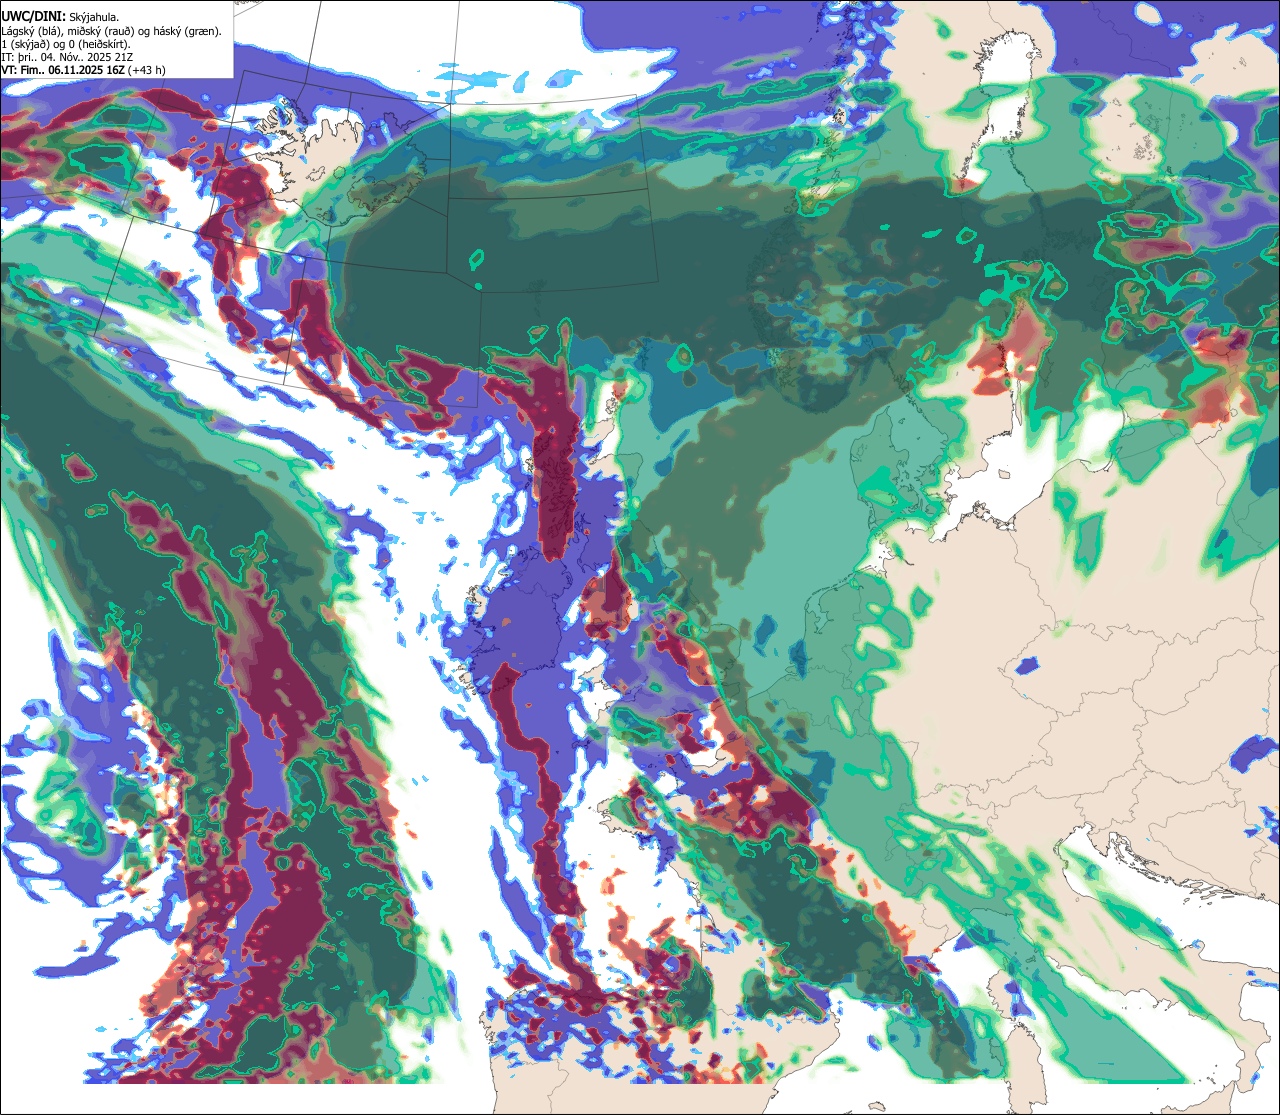1280x1115 pixels.
Task: Click the '1 (skýjað) og 0 (heiðskírt).' line
Action: pos(65,44)
